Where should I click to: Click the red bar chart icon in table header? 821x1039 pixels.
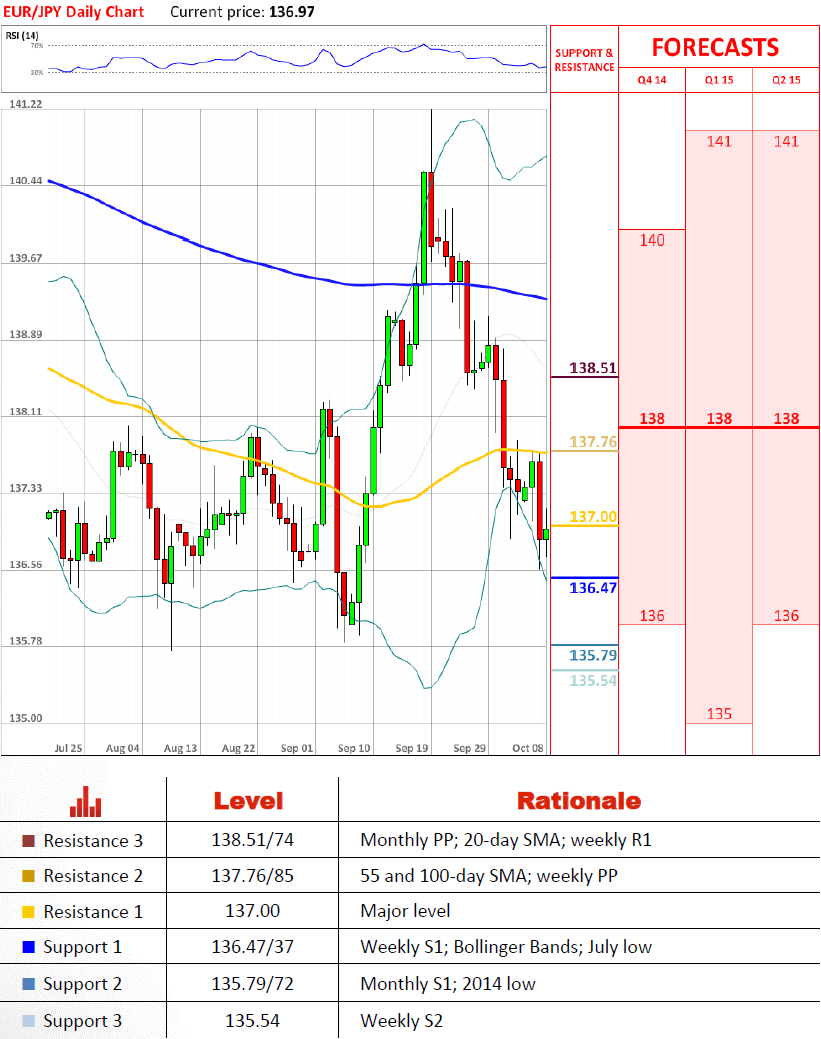click(85, 801)
